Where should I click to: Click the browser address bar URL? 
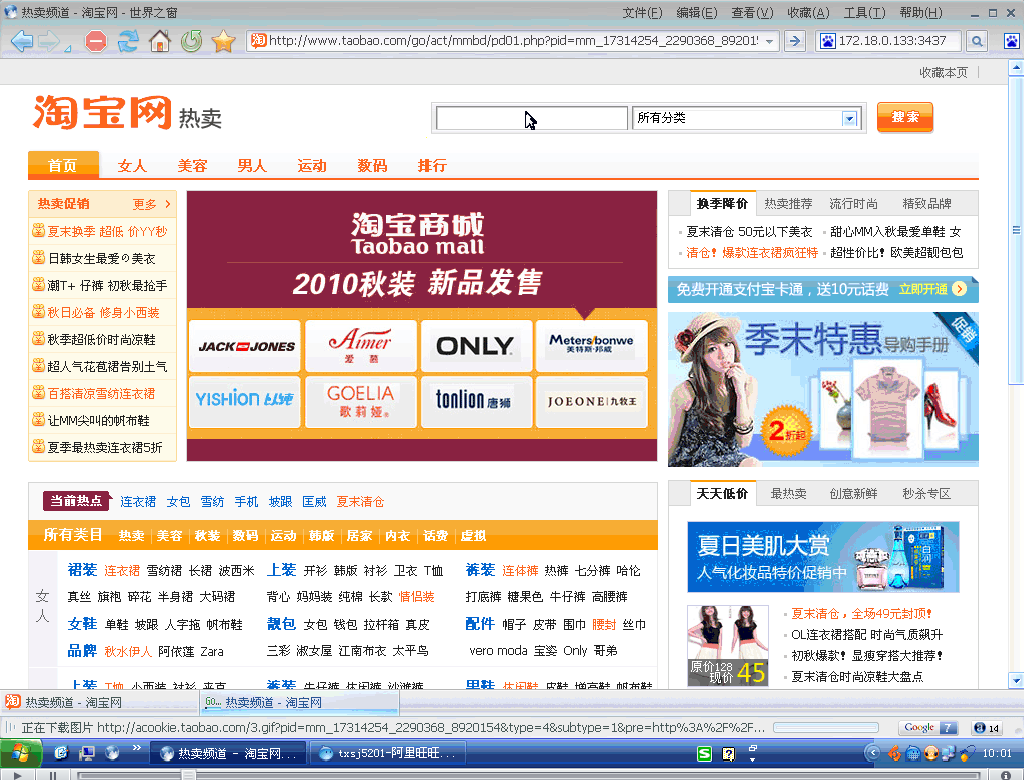[x=513, y=41]
